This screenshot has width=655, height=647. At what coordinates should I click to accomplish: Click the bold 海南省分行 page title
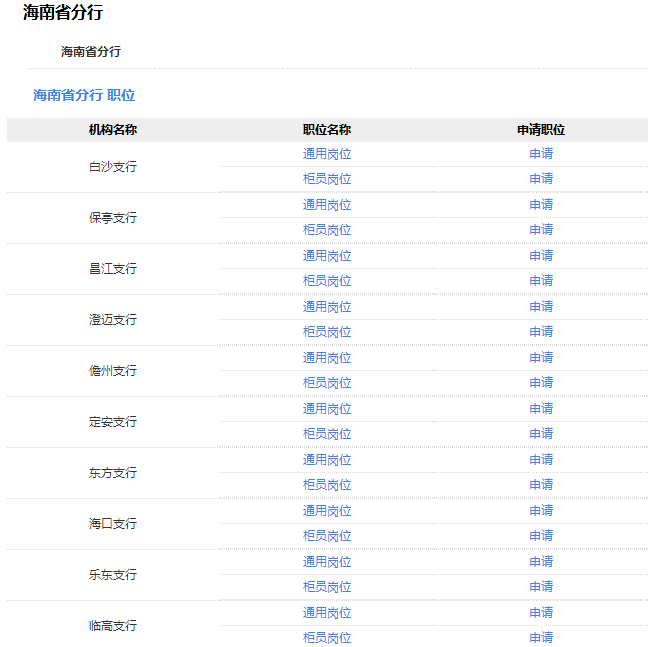pyautogui.click(x=63, y=12)
